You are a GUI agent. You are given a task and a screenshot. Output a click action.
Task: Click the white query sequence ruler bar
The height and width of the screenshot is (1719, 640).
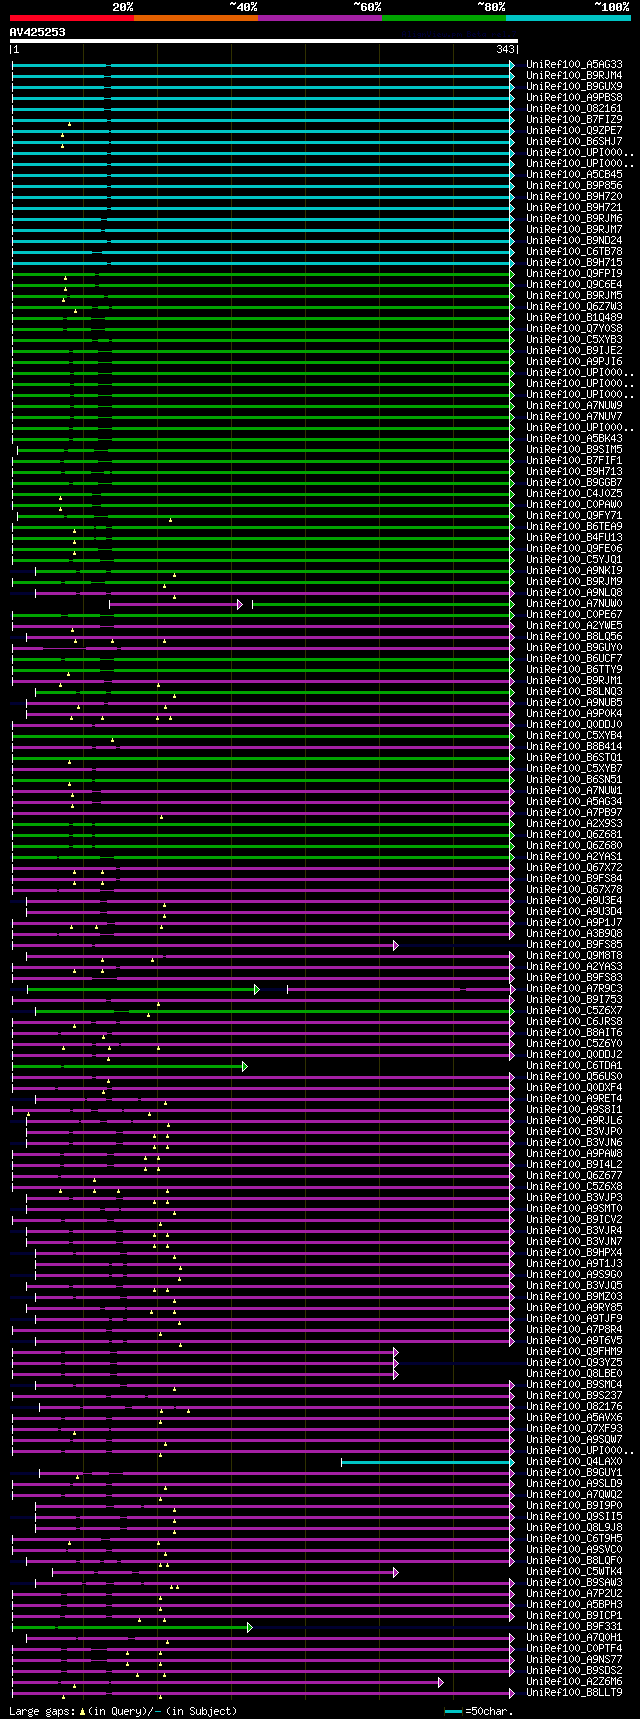click(x=264, y=41)
